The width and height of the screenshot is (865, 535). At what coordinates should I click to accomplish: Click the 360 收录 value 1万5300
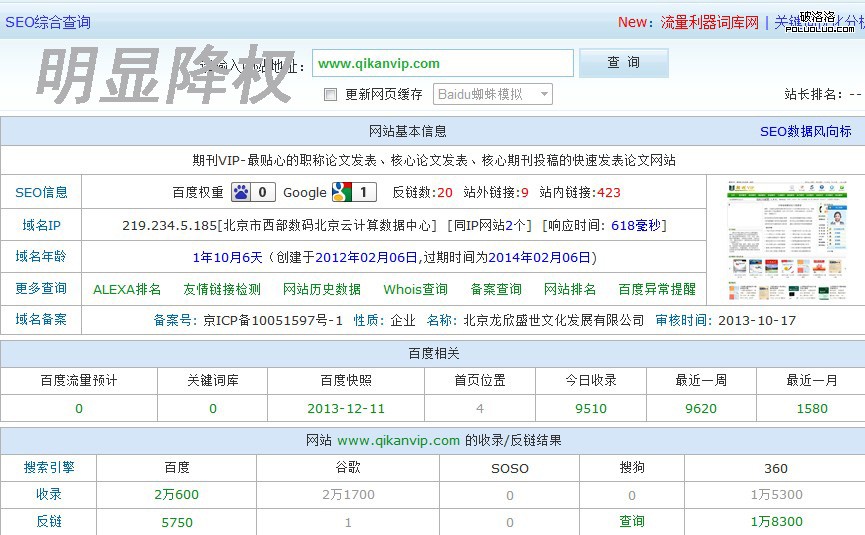[776, 495]
